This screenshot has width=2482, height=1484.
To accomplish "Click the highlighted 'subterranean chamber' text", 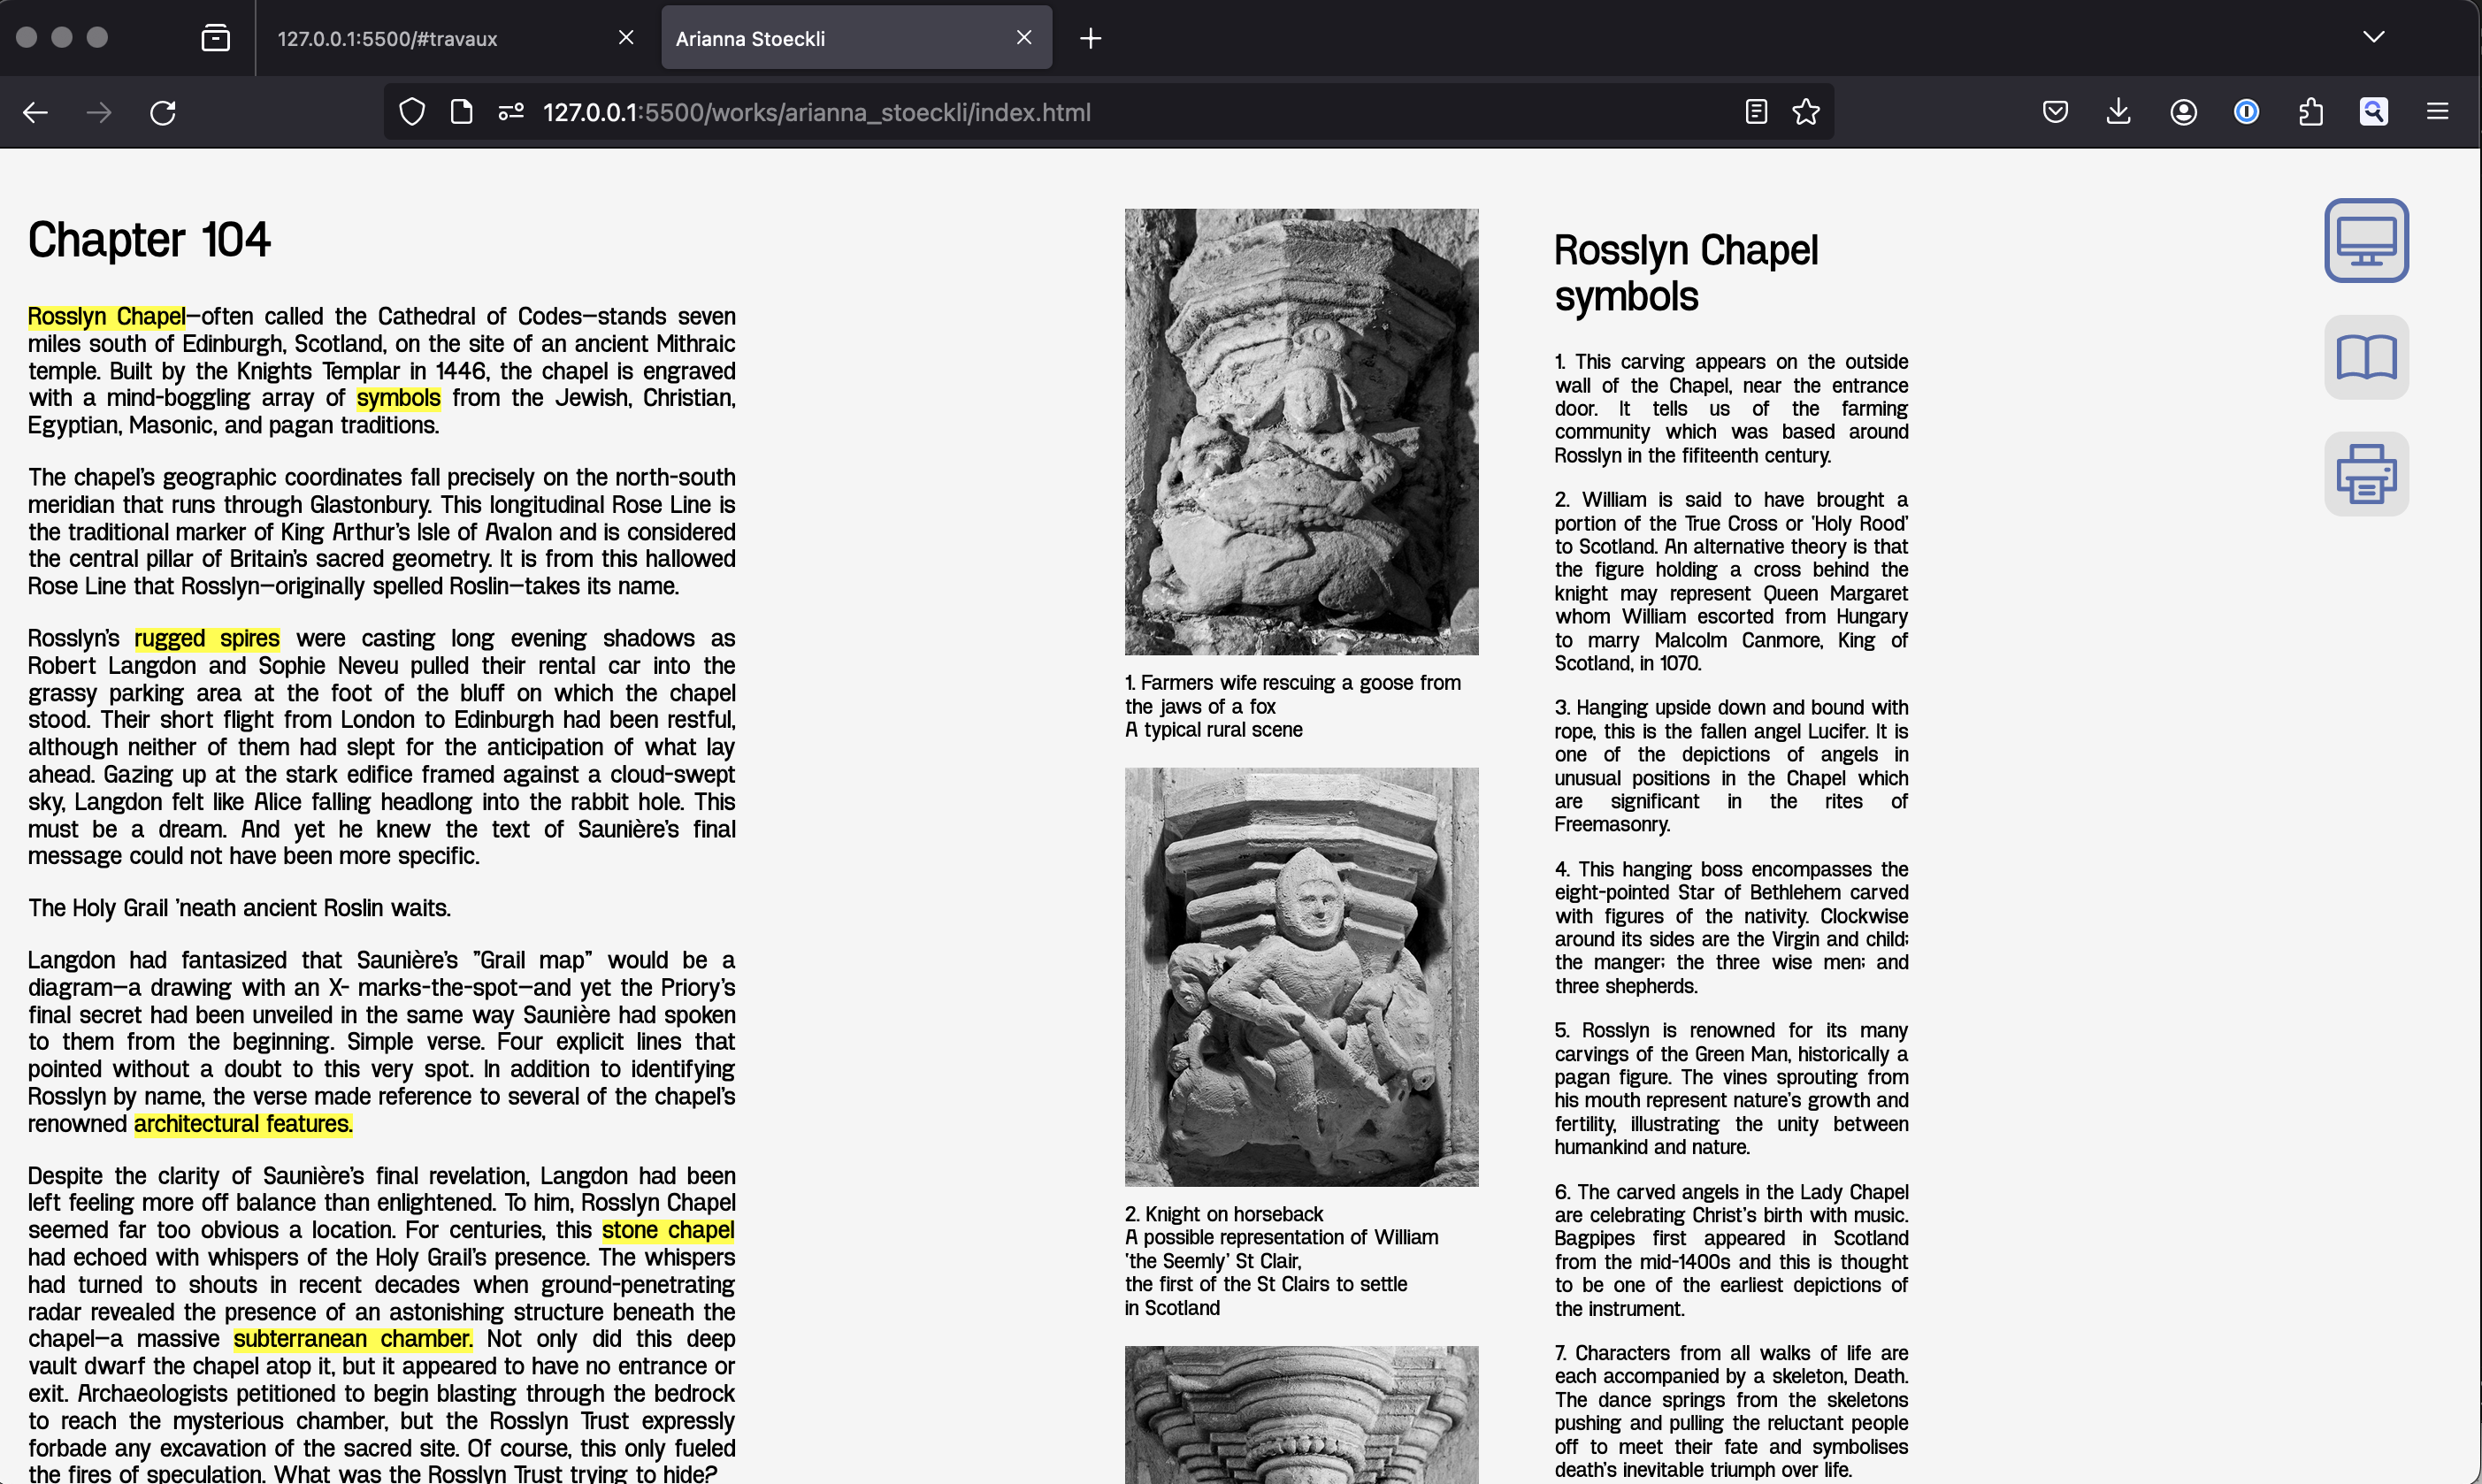I will coord(352,1338).
